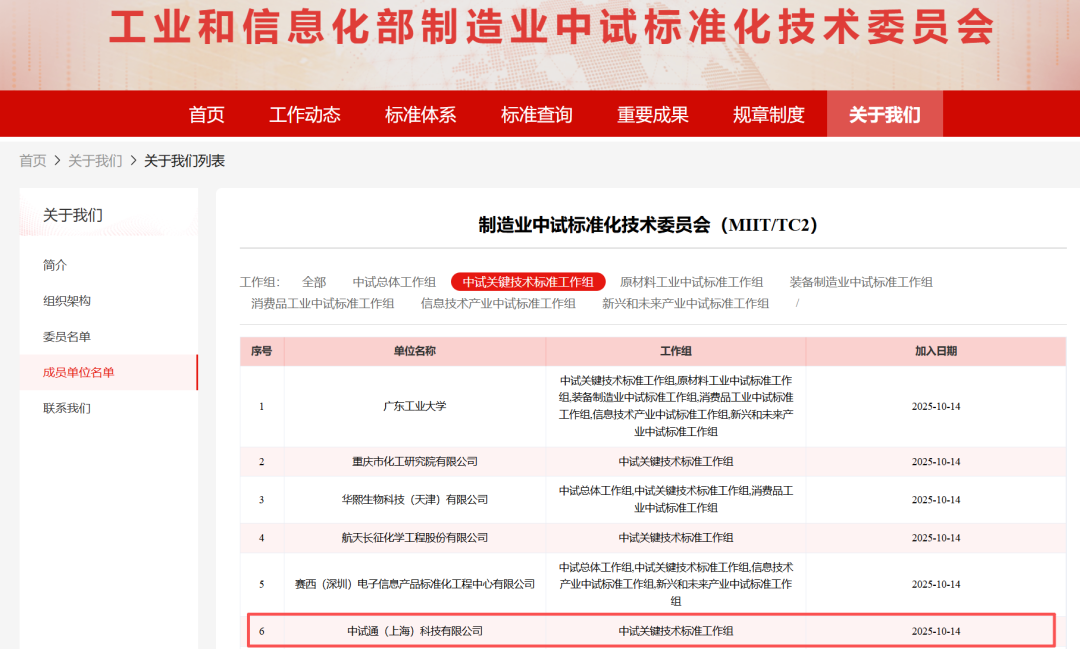Click the 加入日期 column header
This screenshot has height=649, width=1080.
click(936, 351)
